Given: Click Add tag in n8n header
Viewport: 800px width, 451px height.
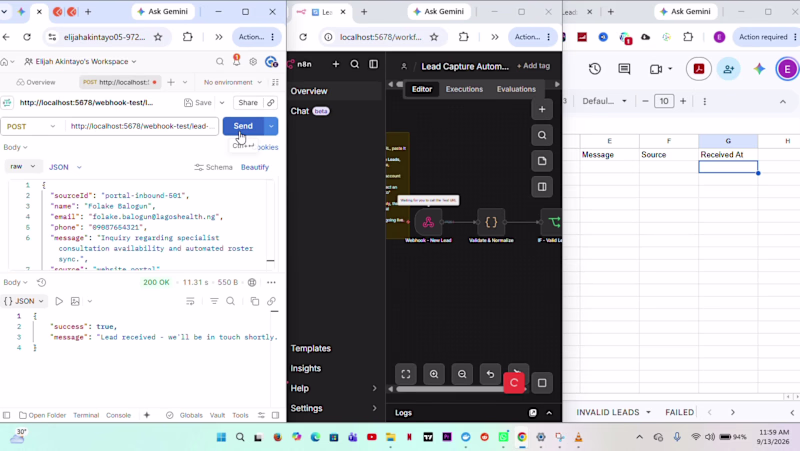Looking at the screenshot, I should point(533,66).
